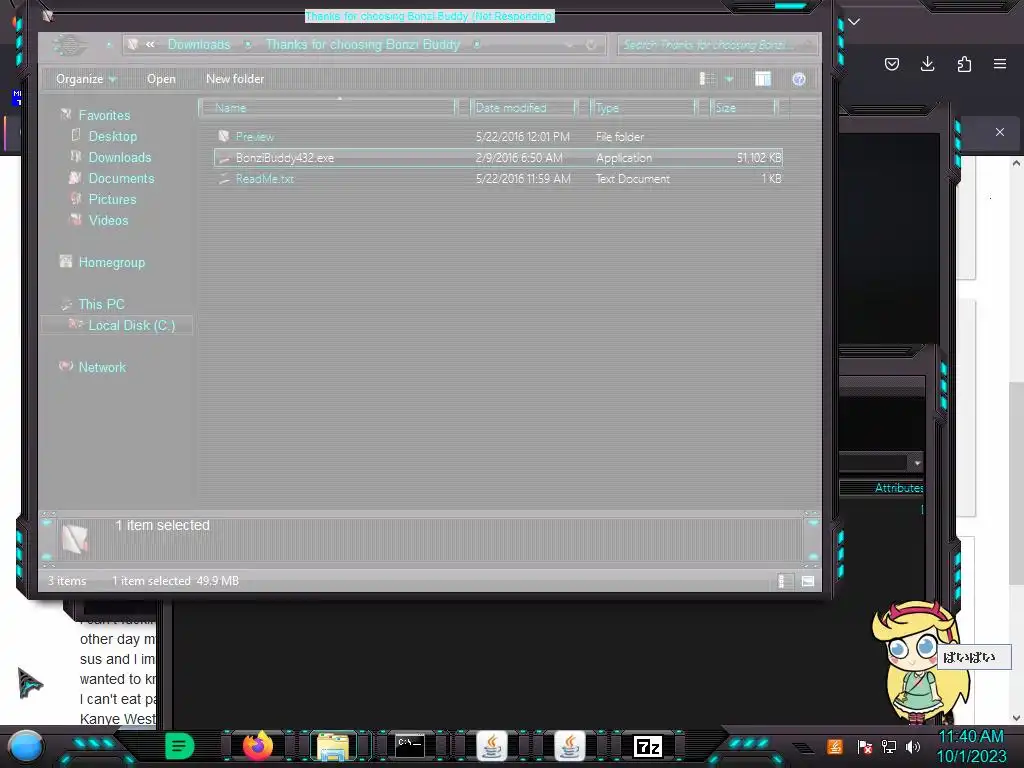This screenshot has width=1024, height=768.
Task: Click the refresh button in address bar
Action: tap(590, 45)
